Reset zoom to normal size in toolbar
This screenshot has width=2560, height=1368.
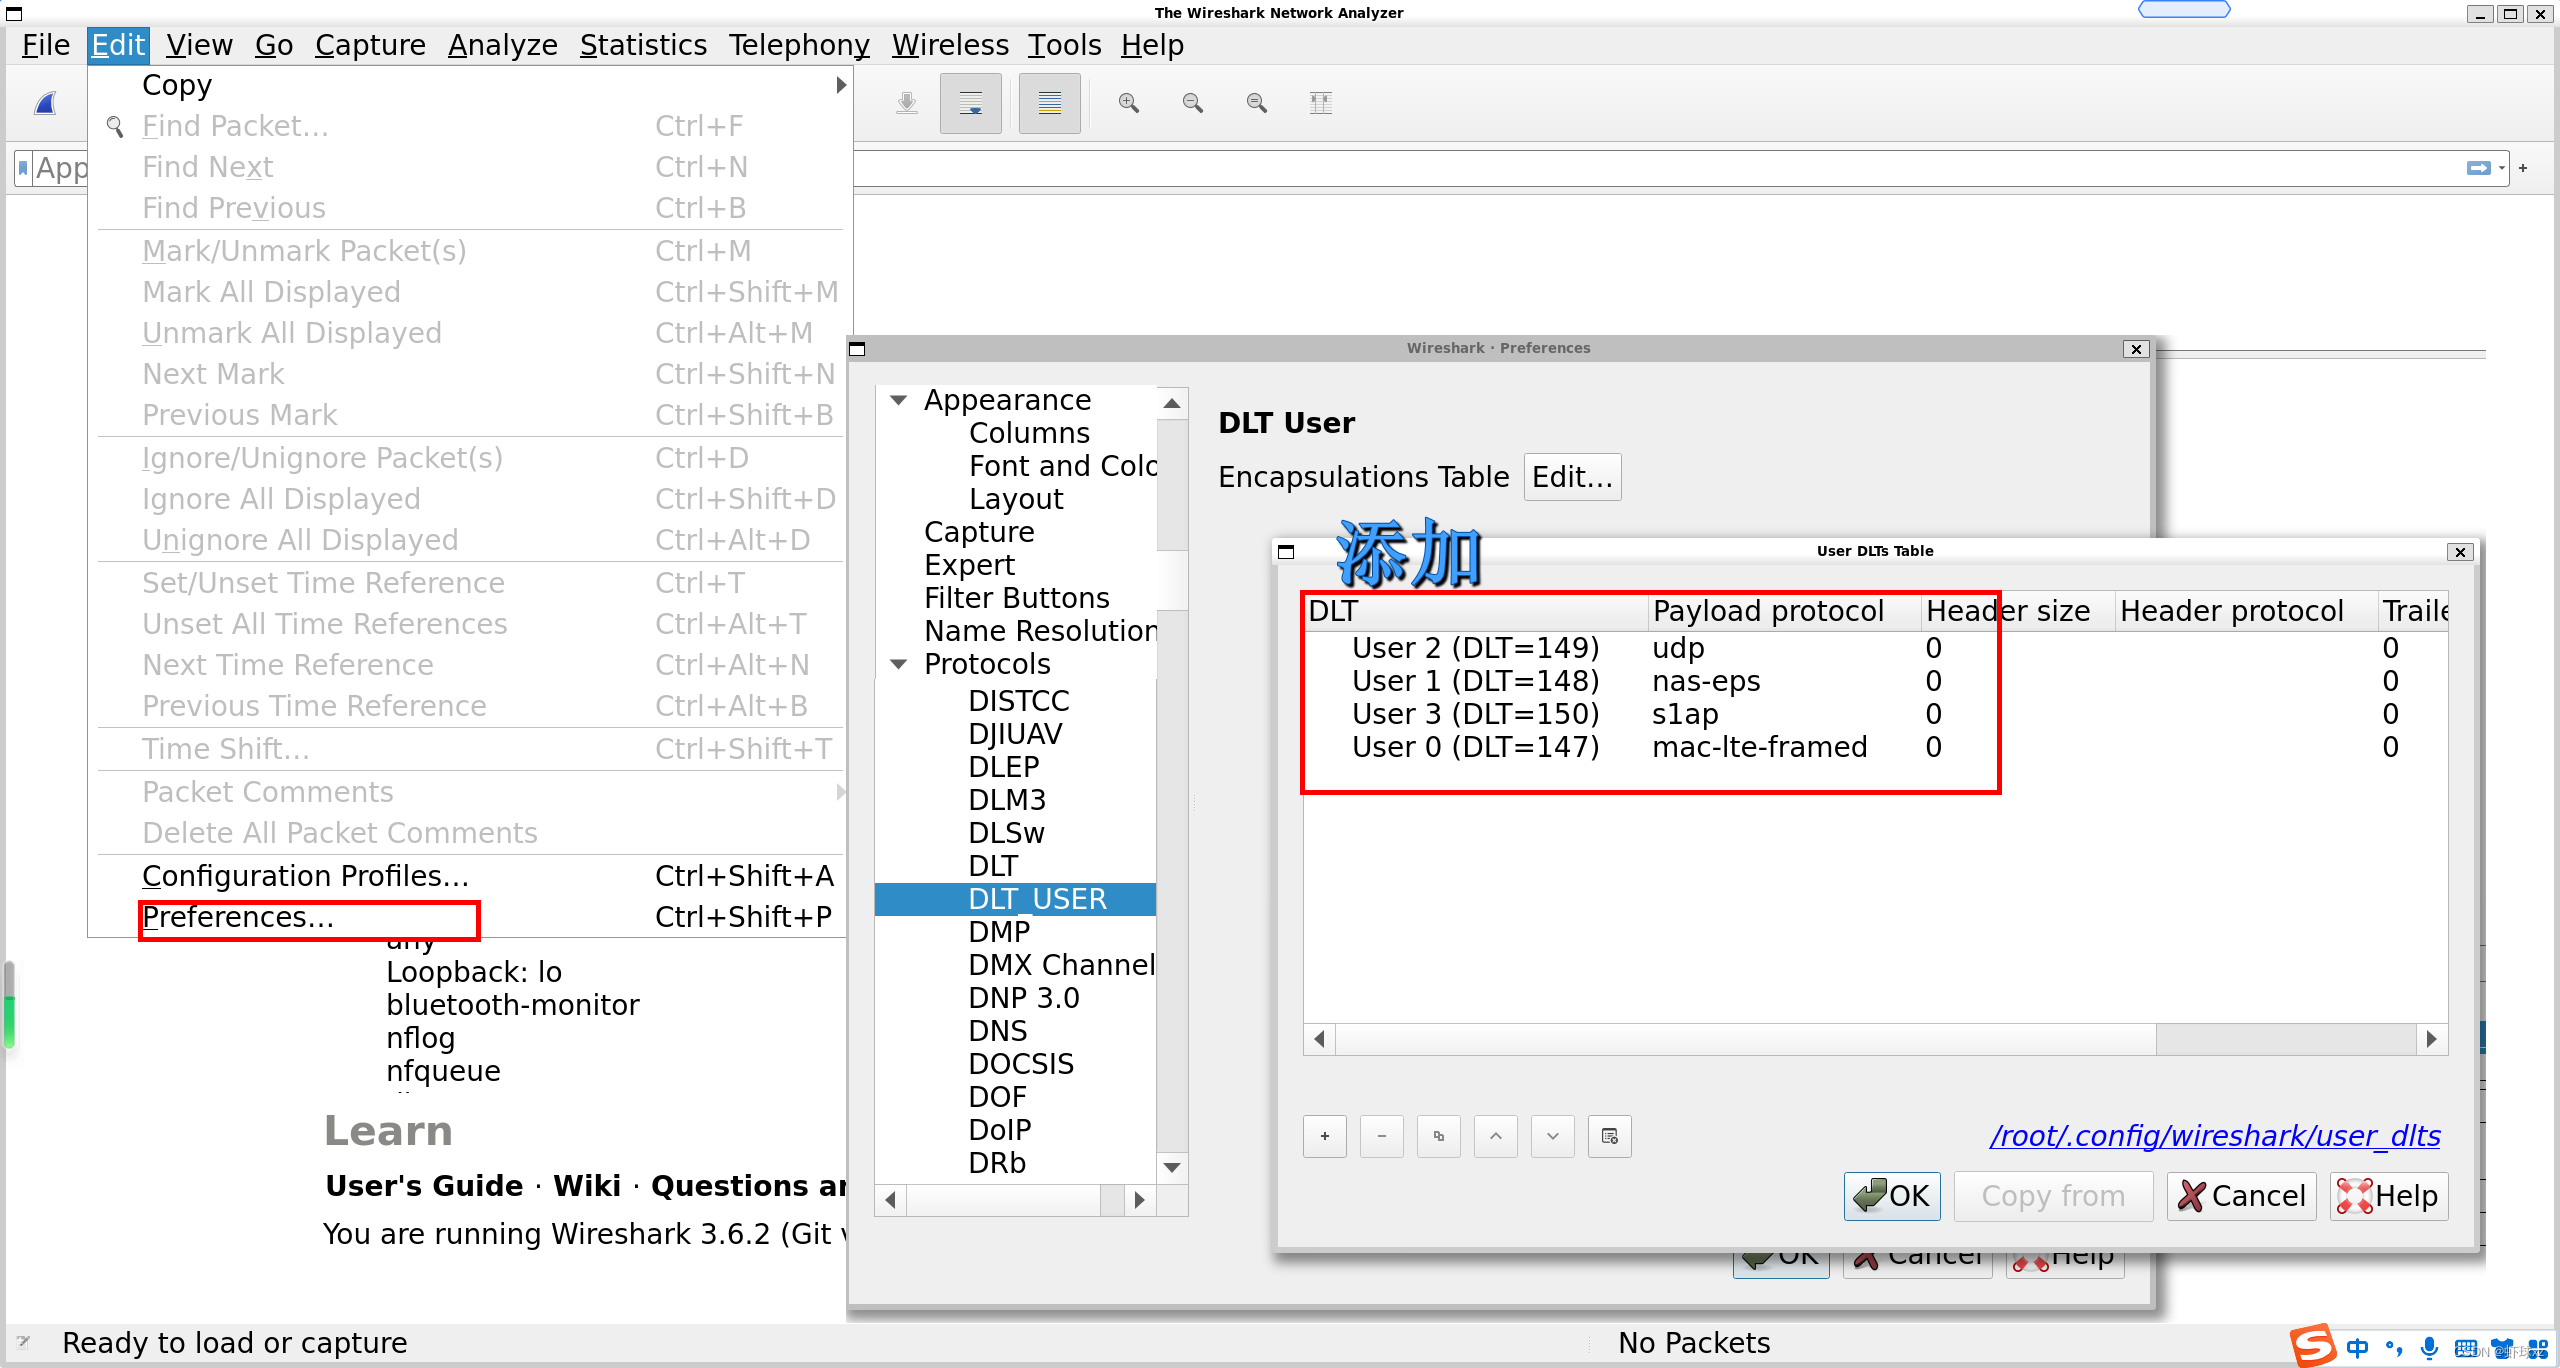click(1256, 103)
